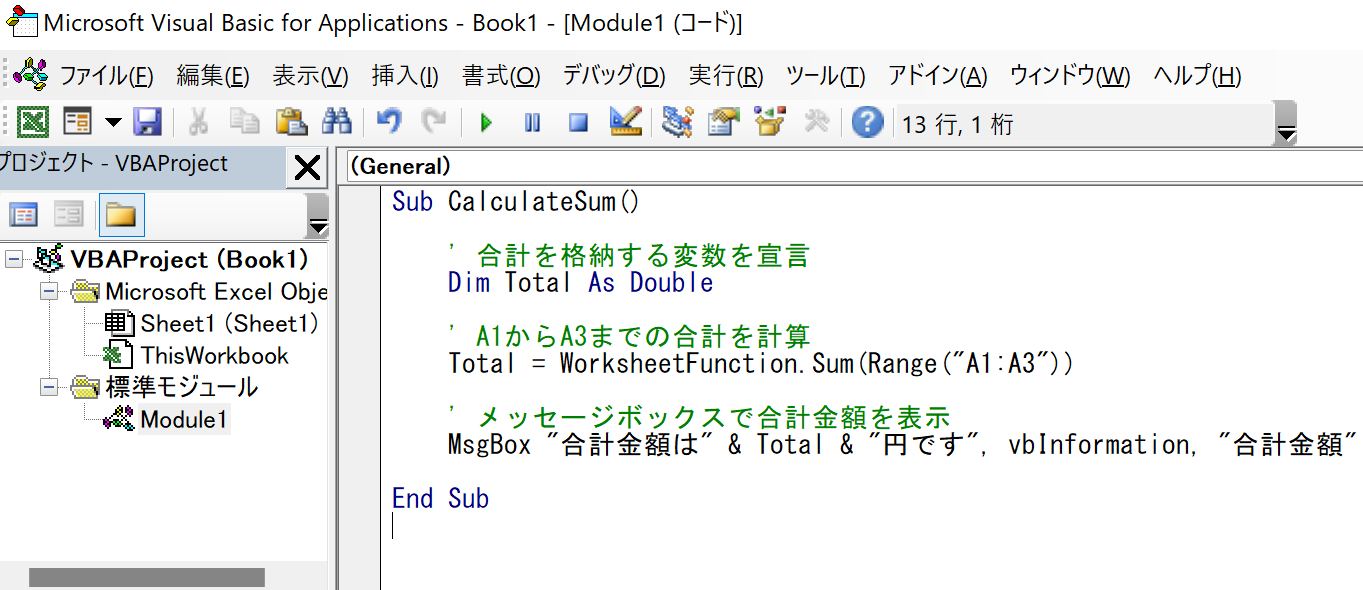
Task: Collapse the VBAProject (Book1) tree node
Action: pos(14,260)
